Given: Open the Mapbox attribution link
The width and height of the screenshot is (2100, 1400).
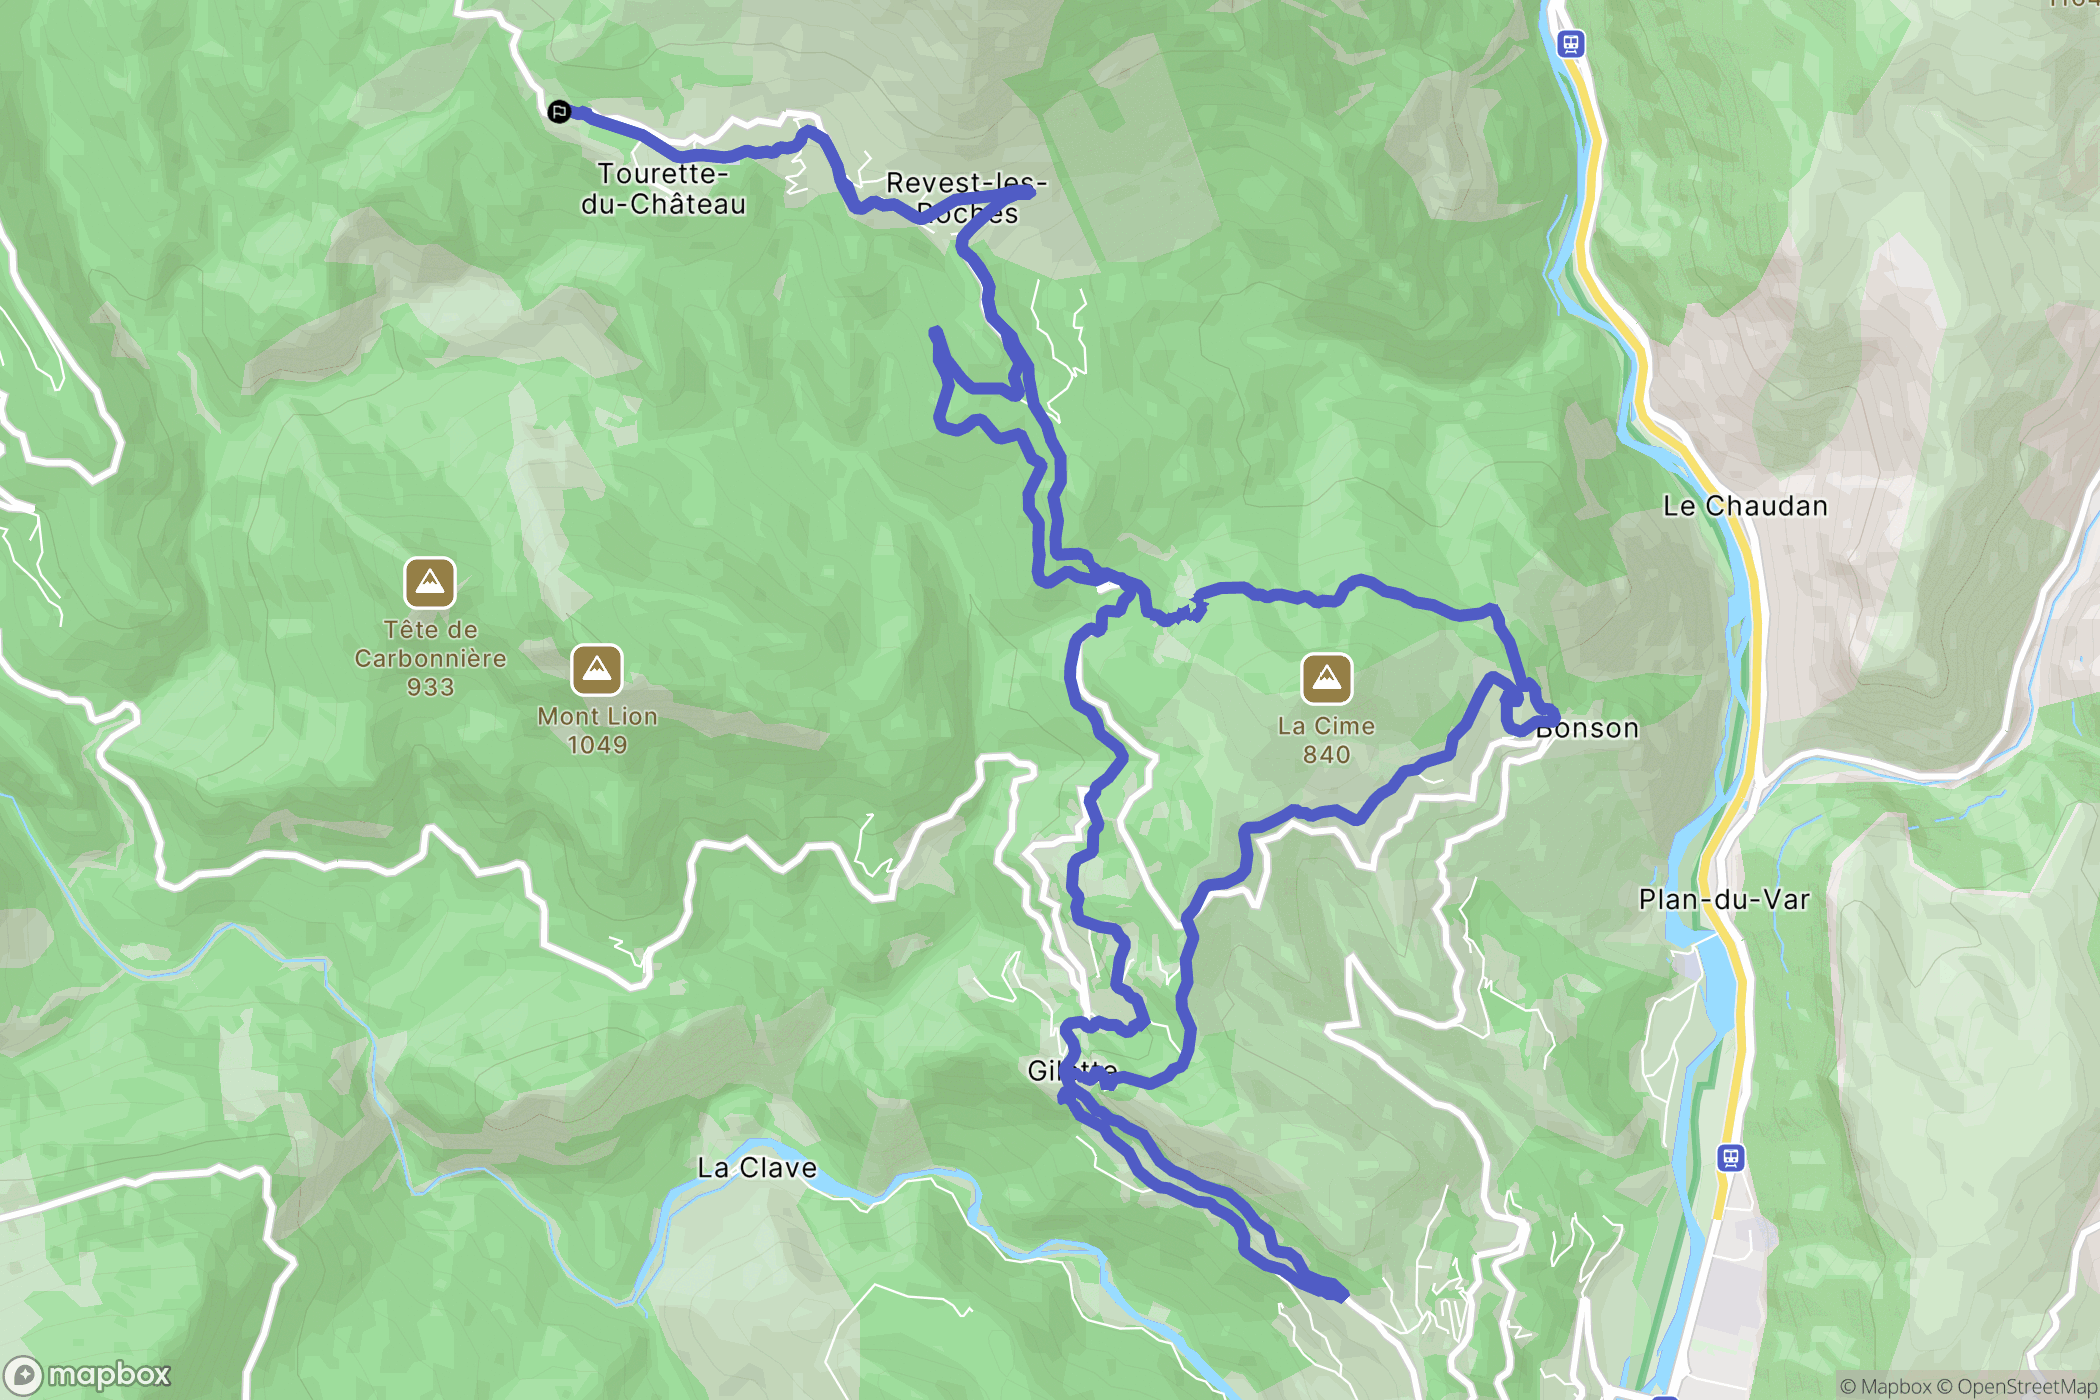Looking at the screenshot, I should [x=1885, y=1386].
